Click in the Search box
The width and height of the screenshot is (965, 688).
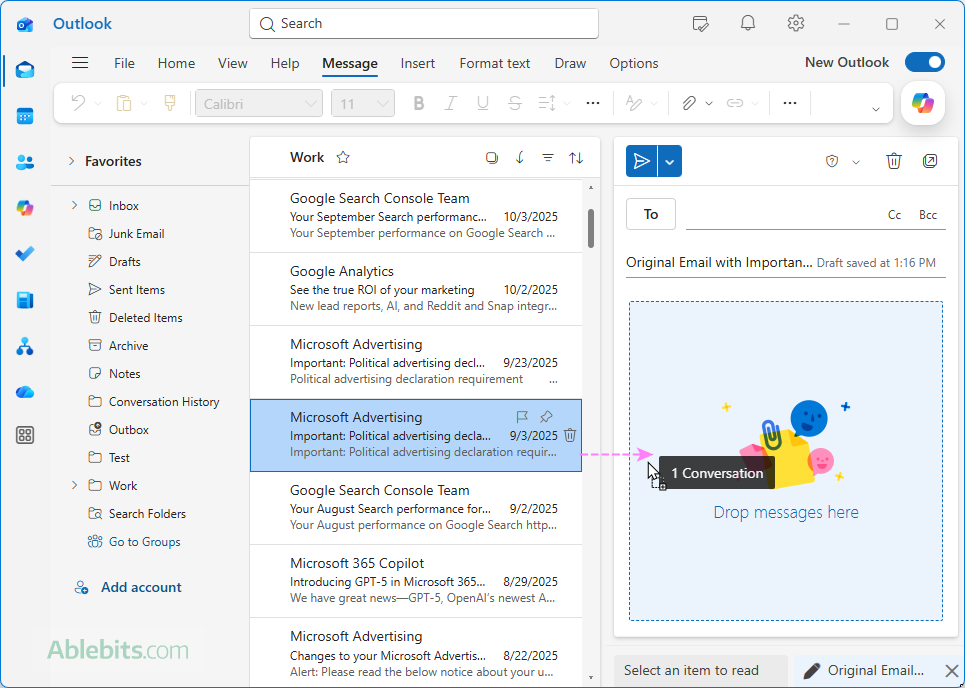coord(424,24)
